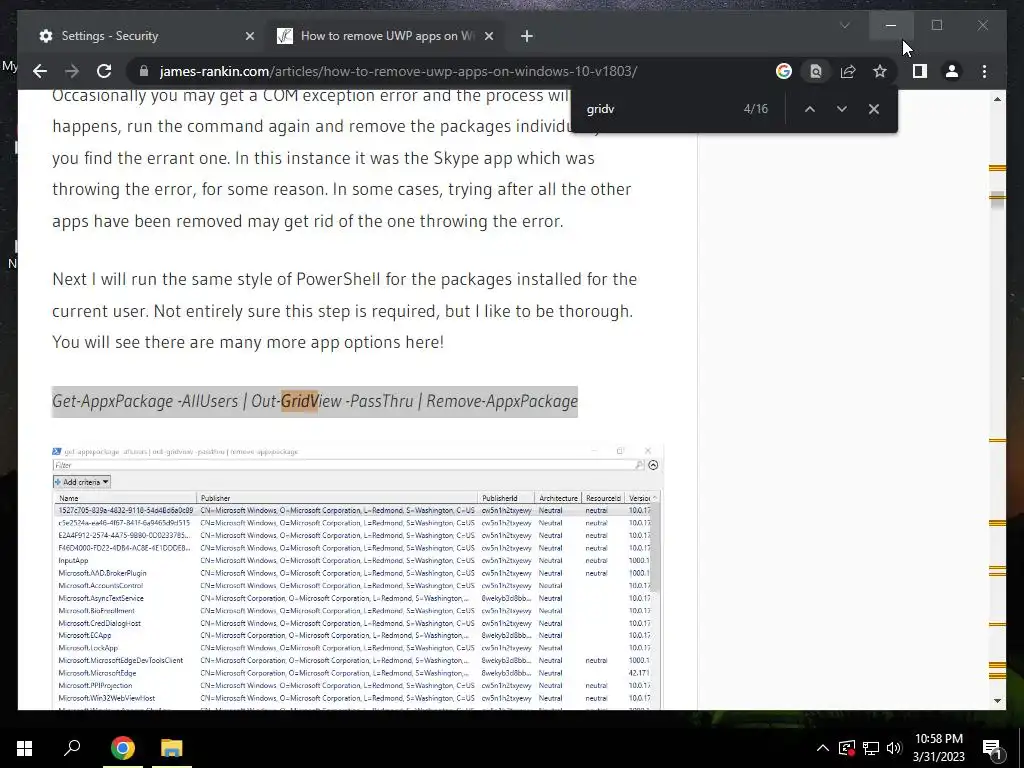Open the side panel
The height and width of the screenshot is (768, 1024).
click(x=920, y=71)
